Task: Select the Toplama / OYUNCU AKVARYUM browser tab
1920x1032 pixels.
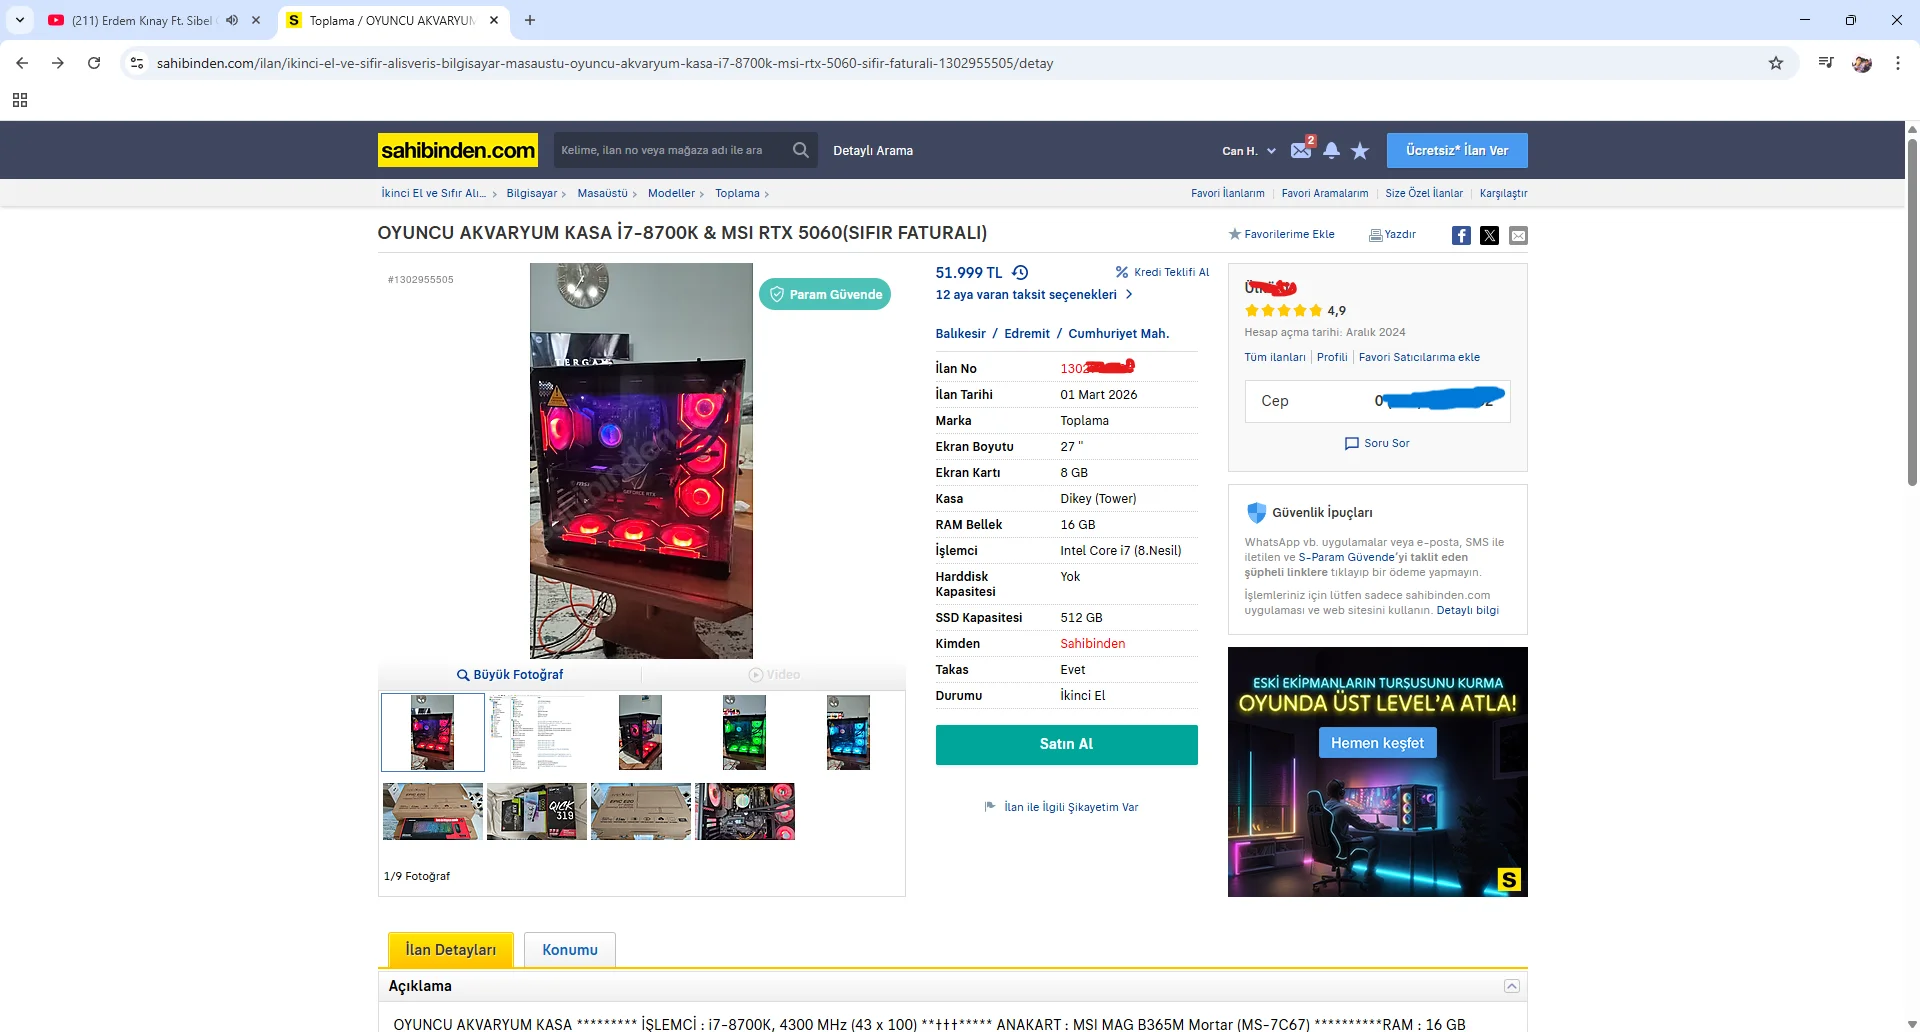Action: coord(392,20)
